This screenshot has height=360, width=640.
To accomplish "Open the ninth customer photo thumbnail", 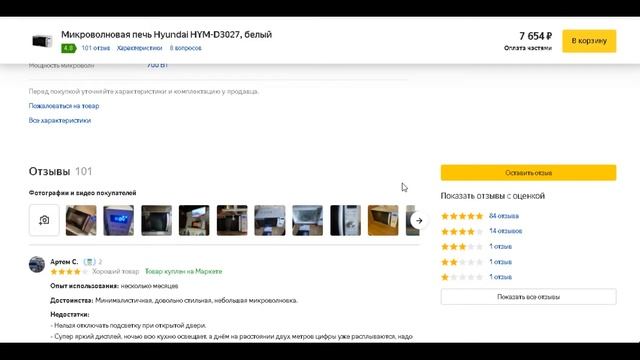I will (x=383, y=220).
